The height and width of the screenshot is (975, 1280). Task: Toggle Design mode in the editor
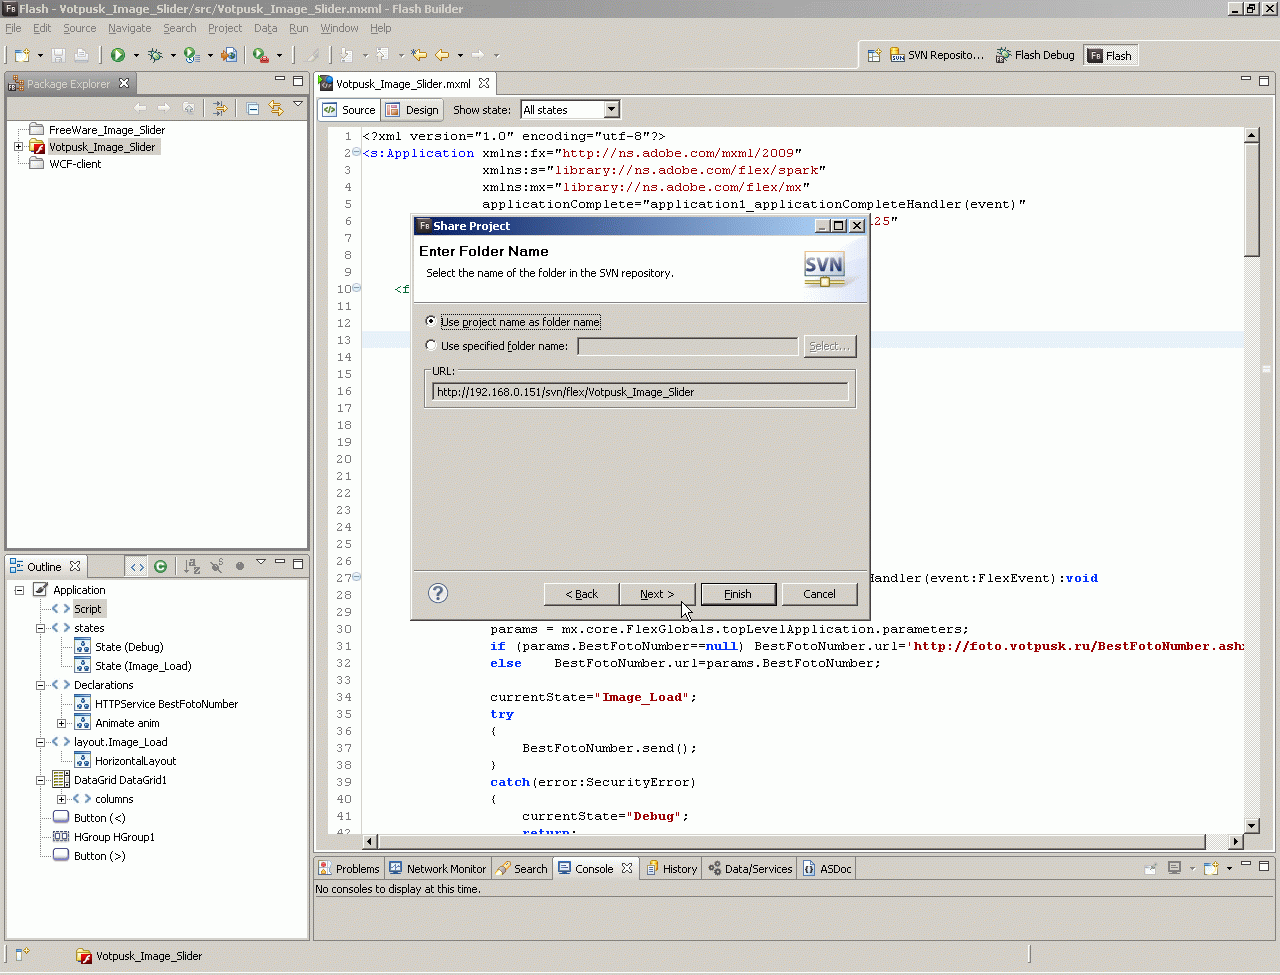pyautogui.click(x=412, y=110)
